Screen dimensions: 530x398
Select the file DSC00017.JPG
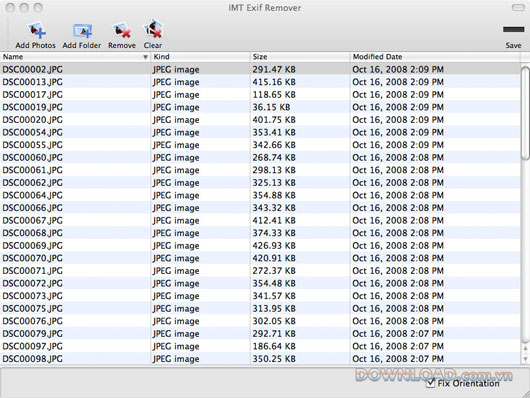click(x=260, y=94)
